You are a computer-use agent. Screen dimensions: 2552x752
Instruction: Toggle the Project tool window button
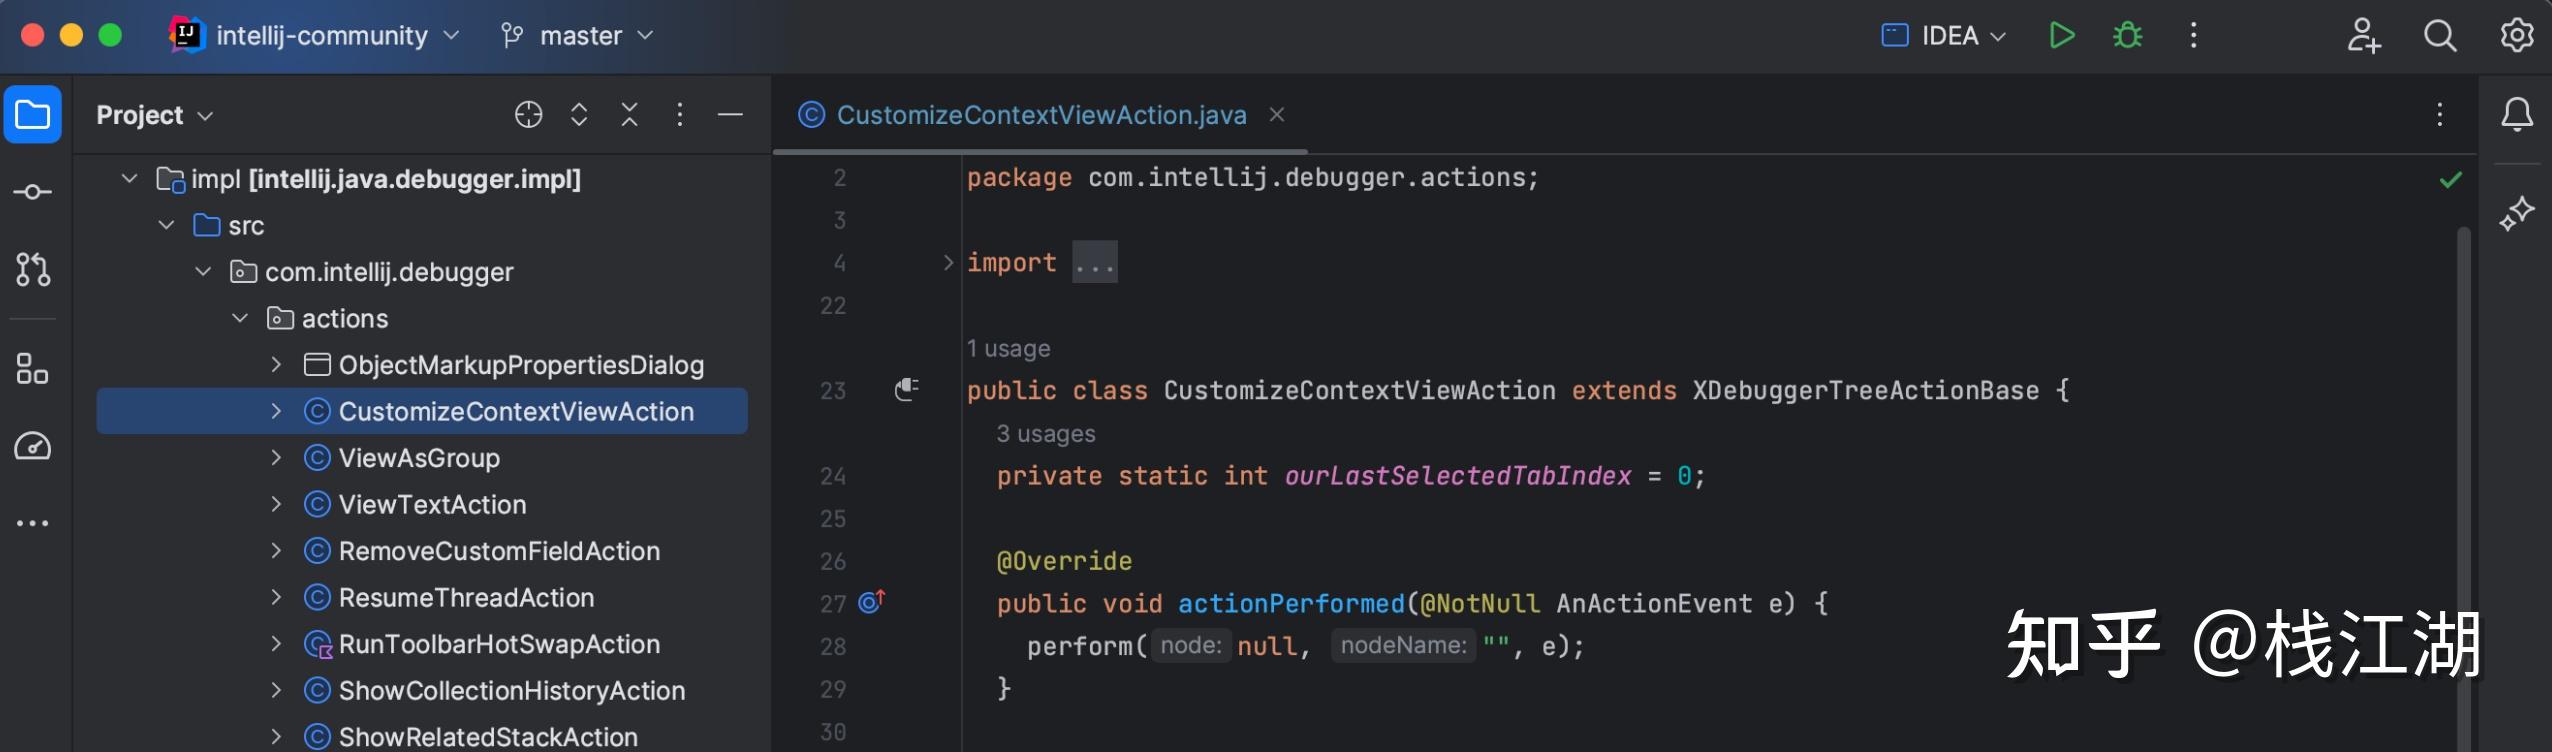(32, 115)
